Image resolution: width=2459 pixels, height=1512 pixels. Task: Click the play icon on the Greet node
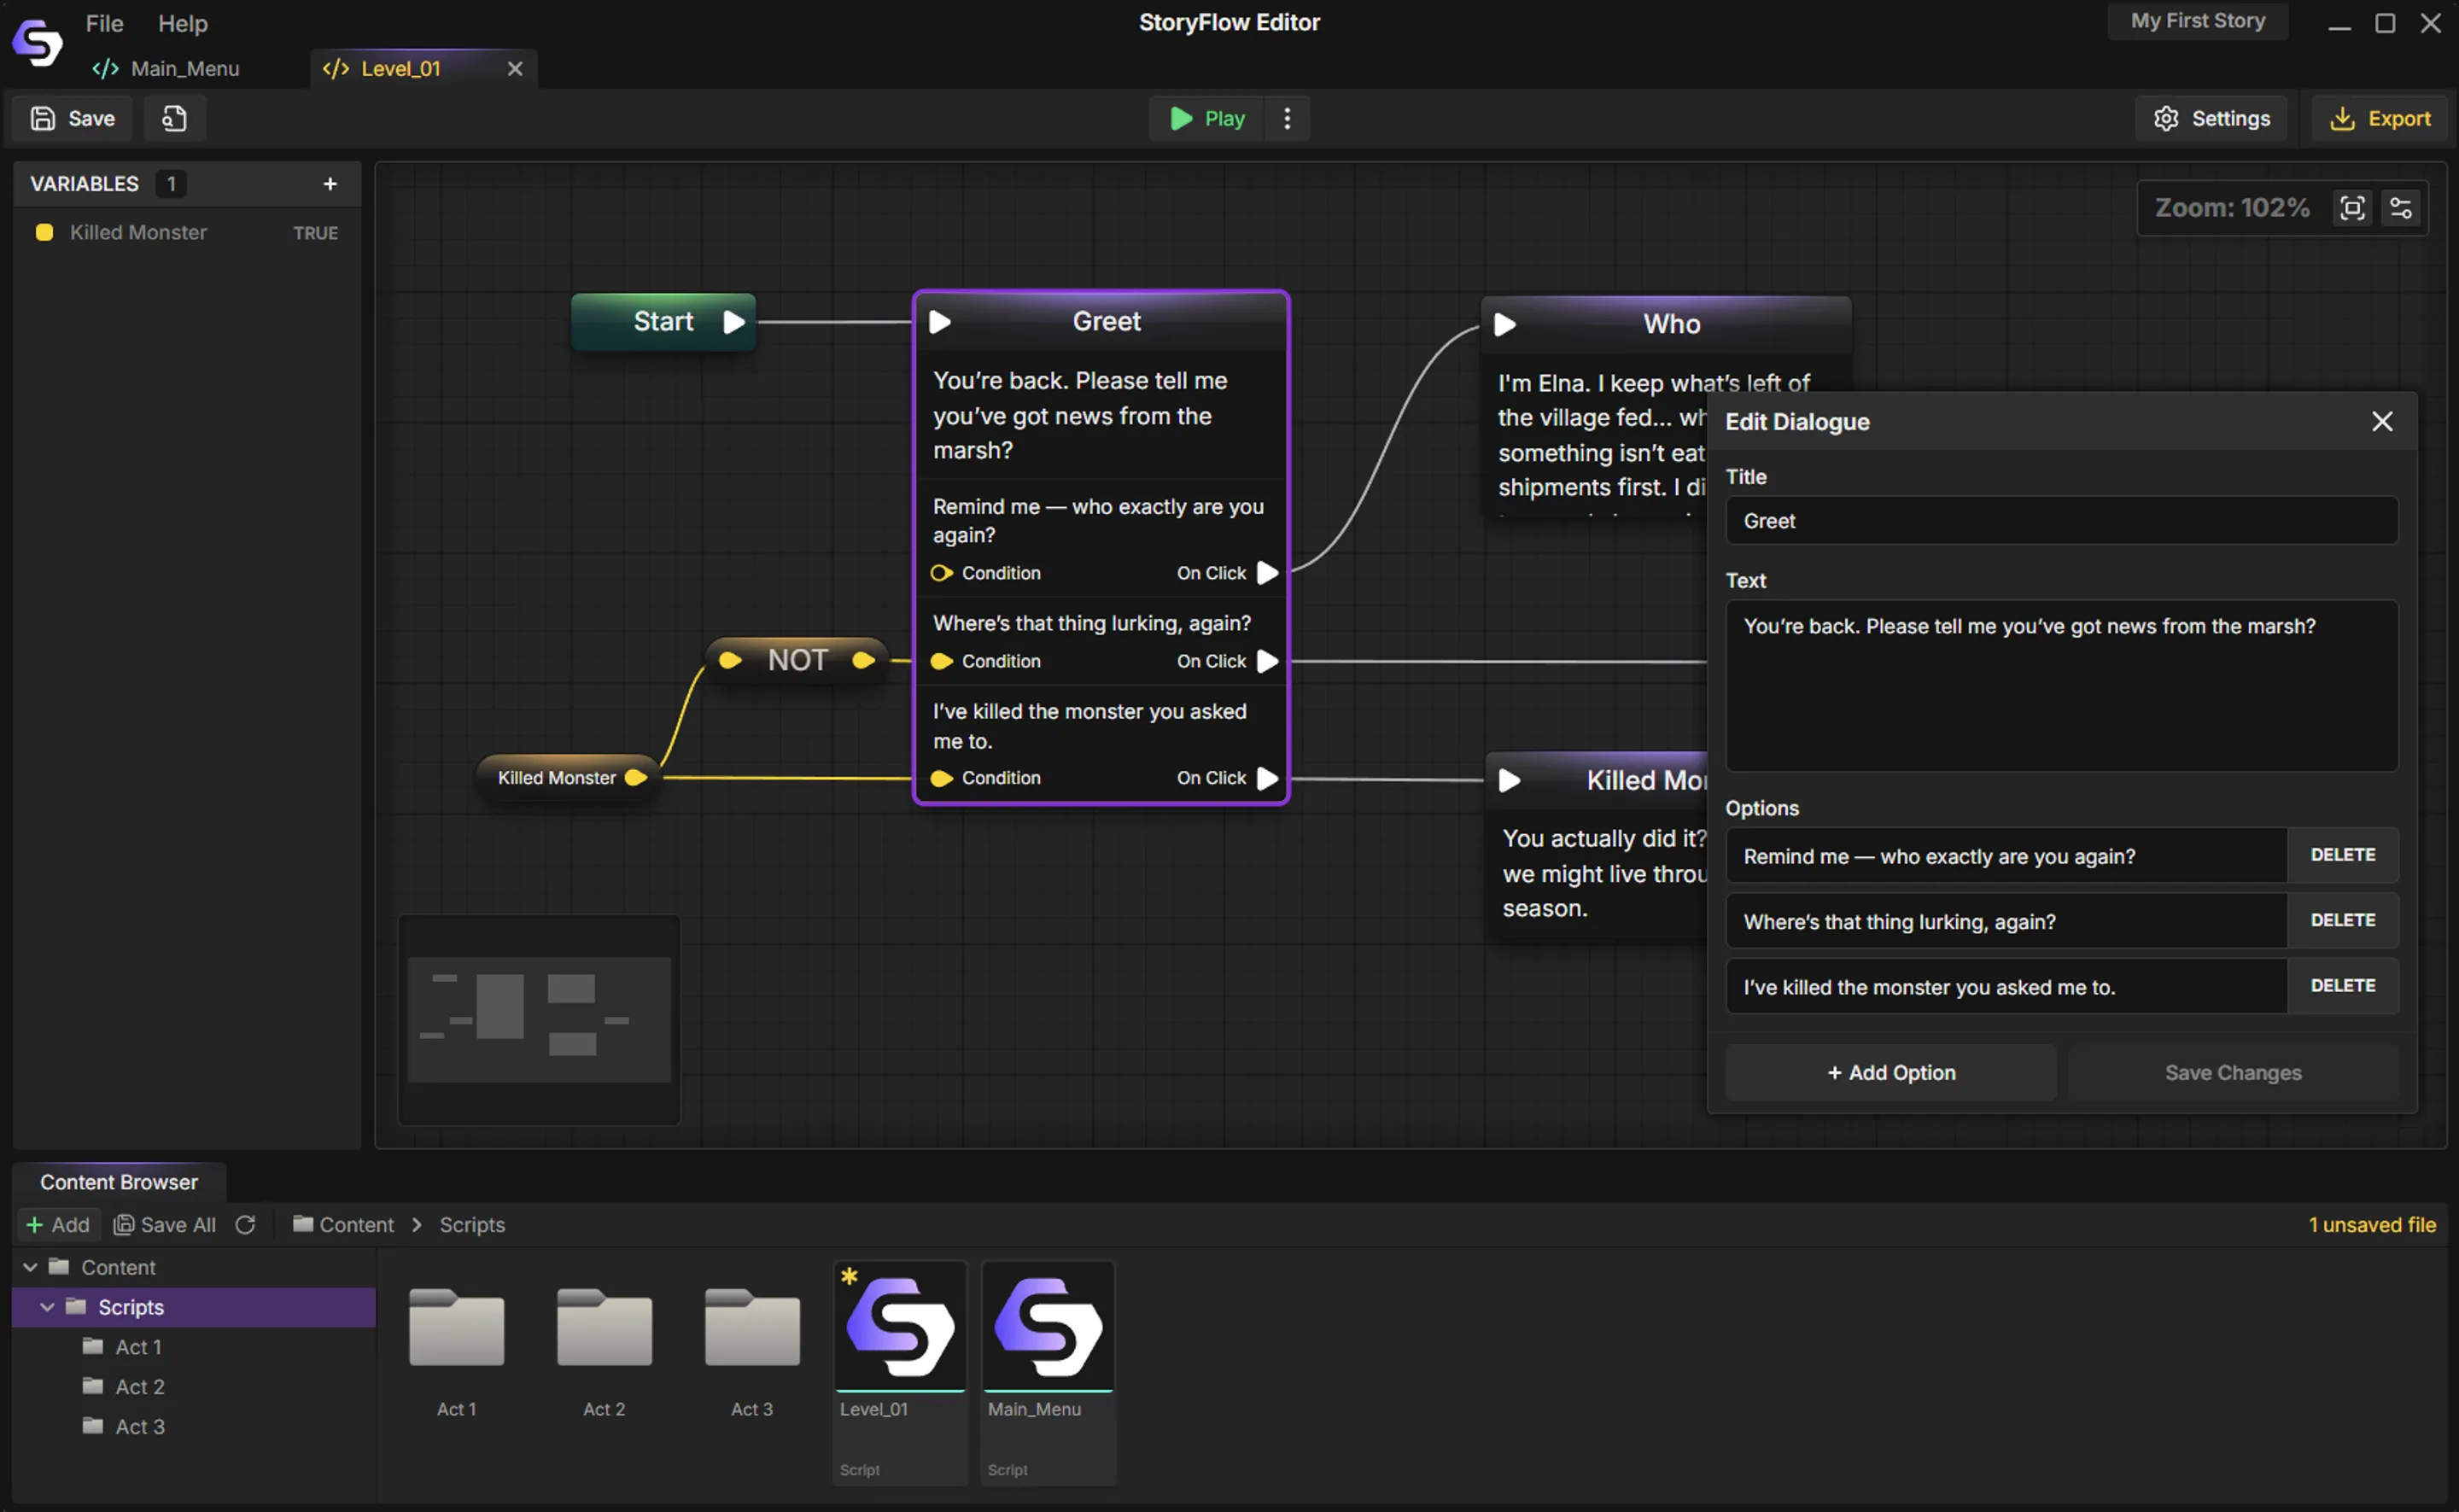[x=940, y=321]
